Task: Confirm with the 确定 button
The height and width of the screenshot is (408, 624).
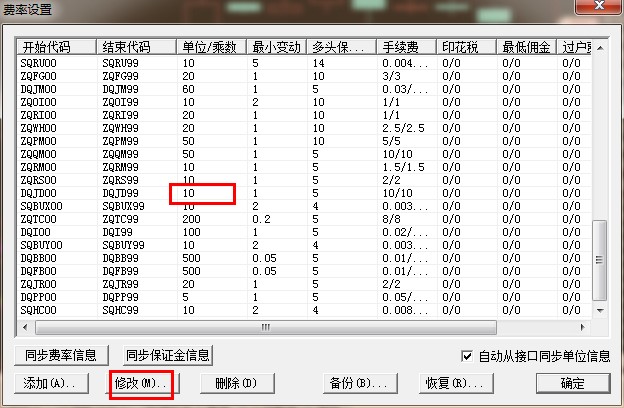Action: click(573, 383)
